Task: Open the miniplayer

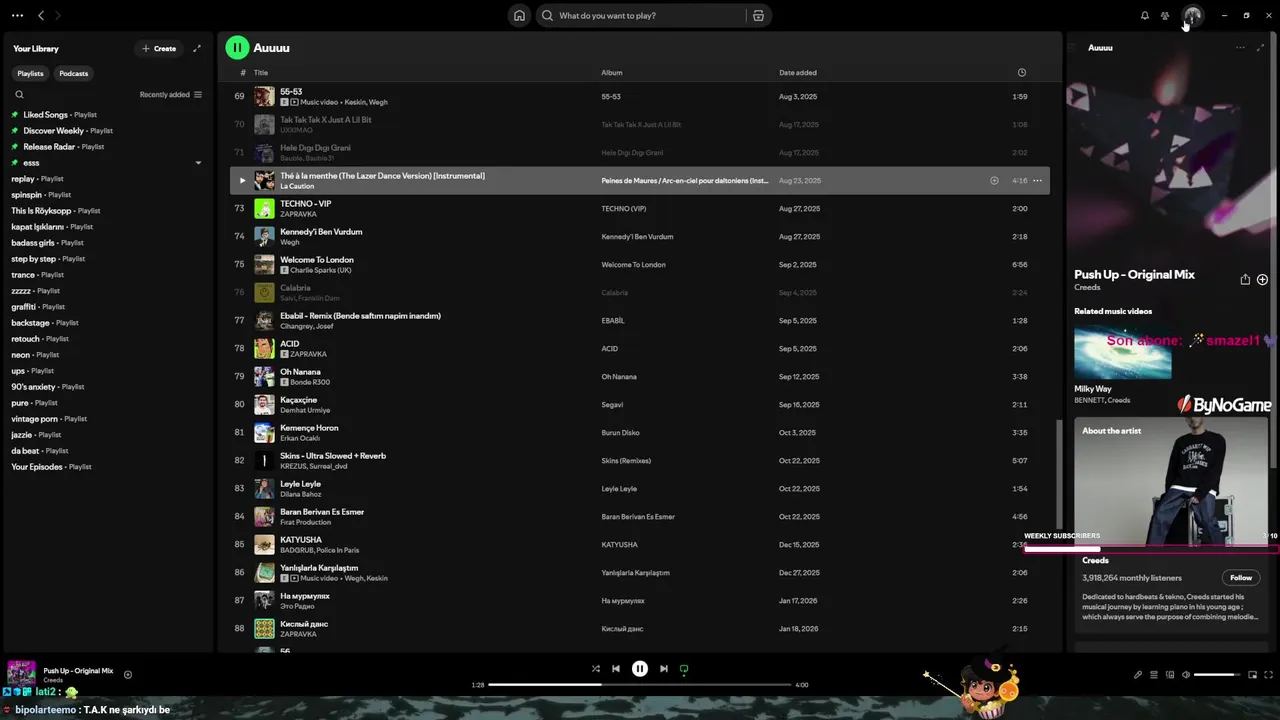Action: 1253,675
